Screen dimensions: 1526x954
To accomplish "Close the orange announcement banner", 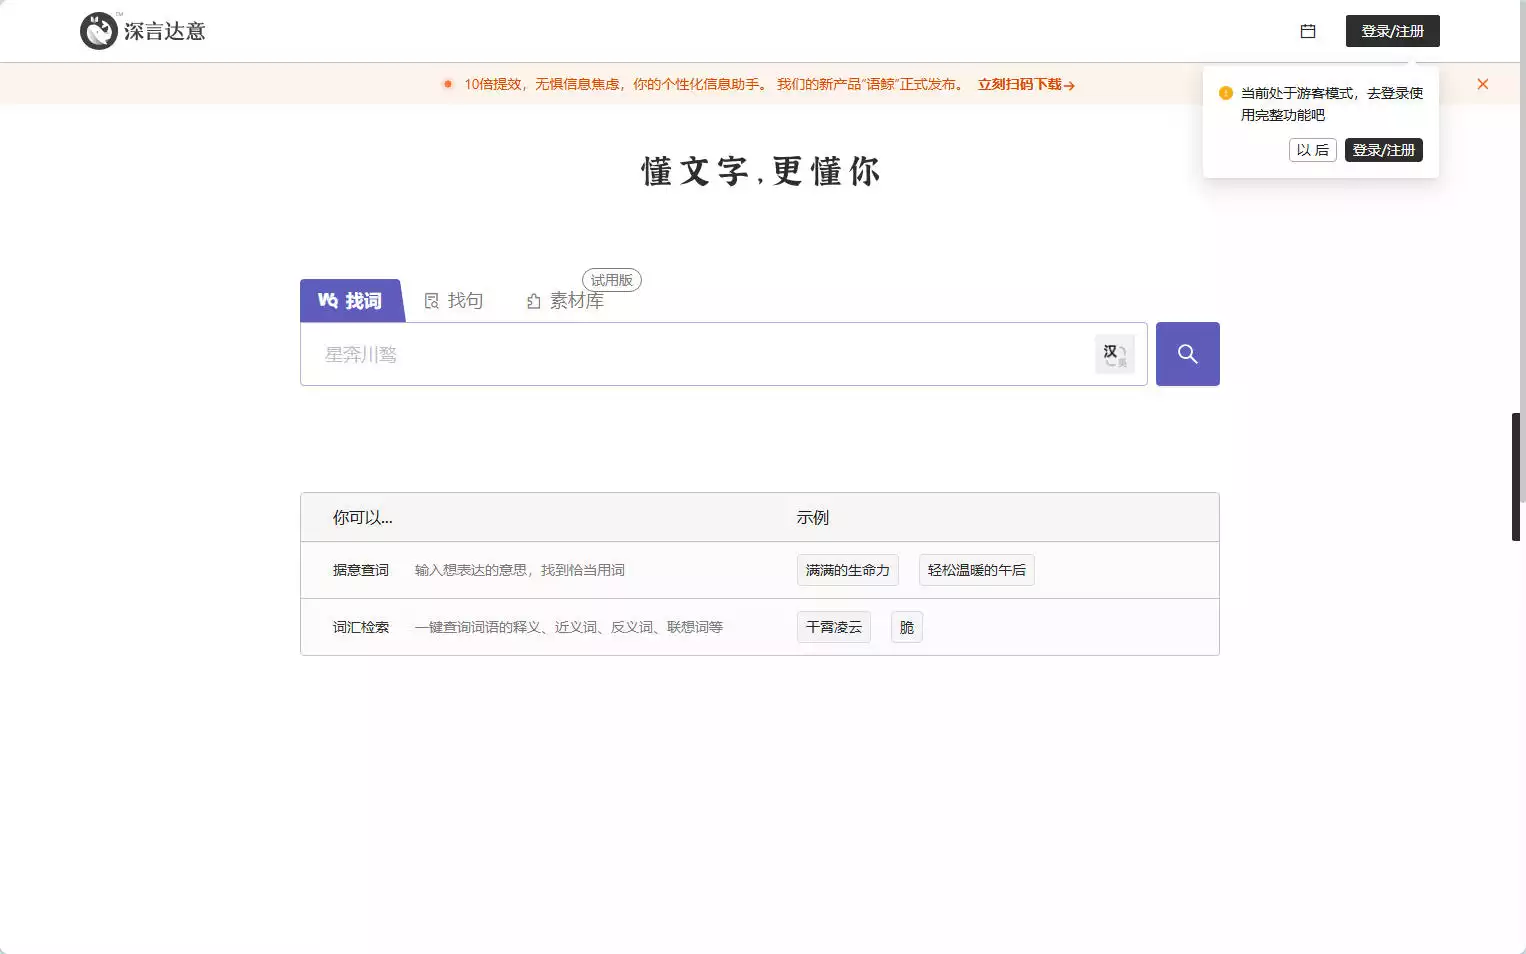I will pyautogui.click(x=1482, y=84).
